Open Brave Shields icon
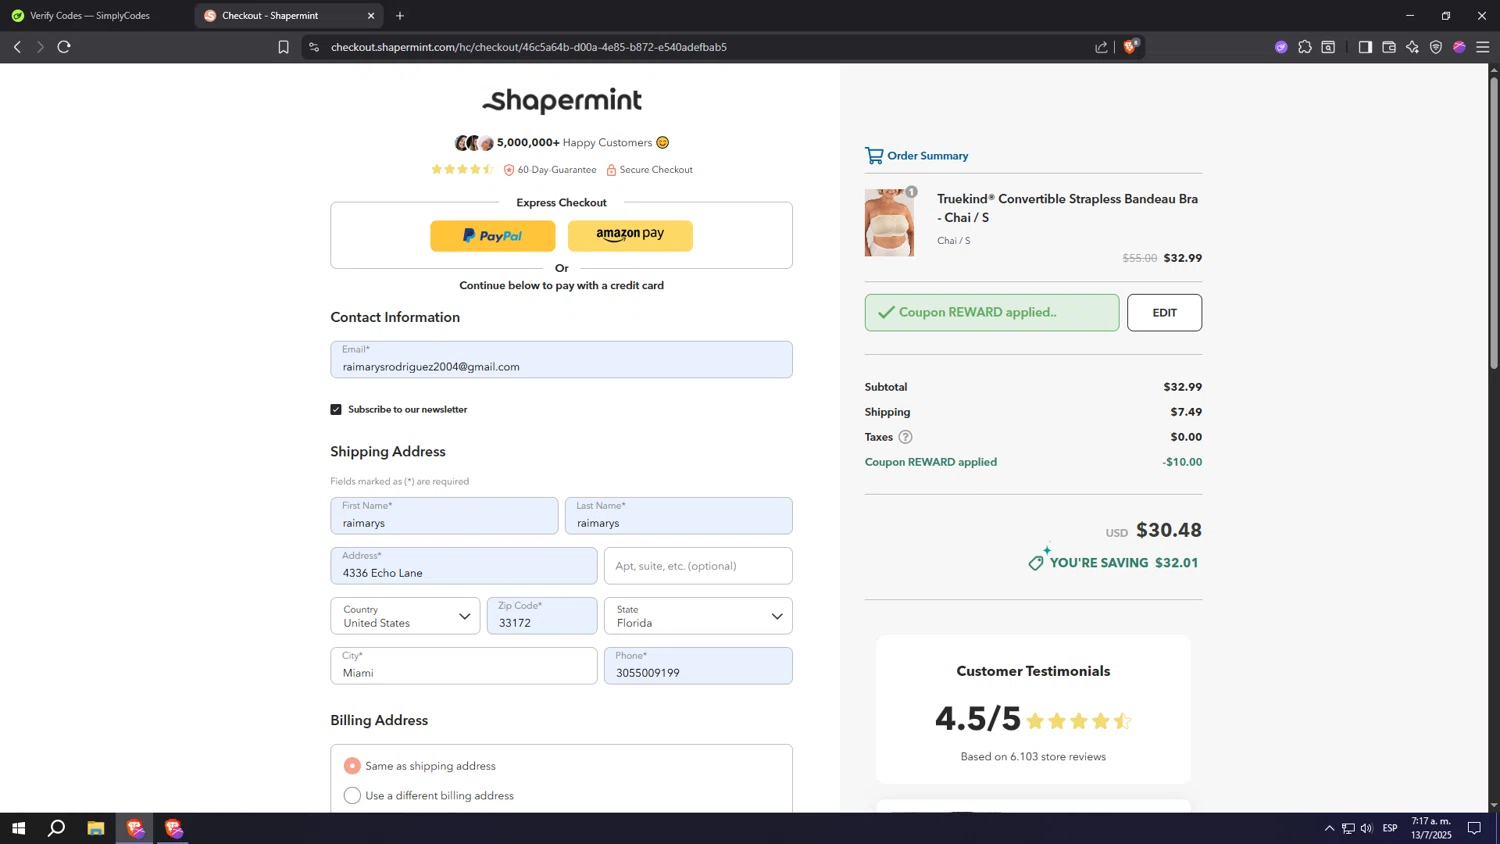This screenshot has width=1500, height=844. pyautogui.click(x=1131, y=46)
